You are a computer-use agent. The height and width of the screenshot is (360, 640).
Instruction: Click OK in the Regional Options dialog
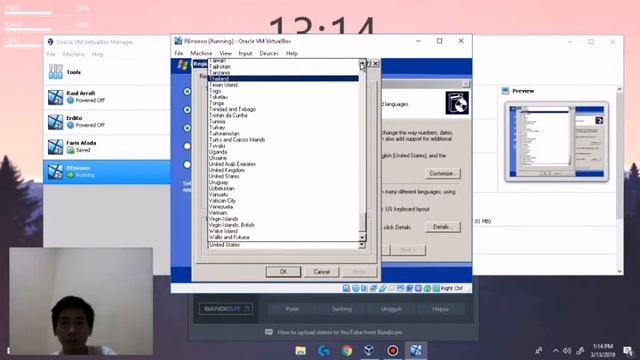coord(283,272)
